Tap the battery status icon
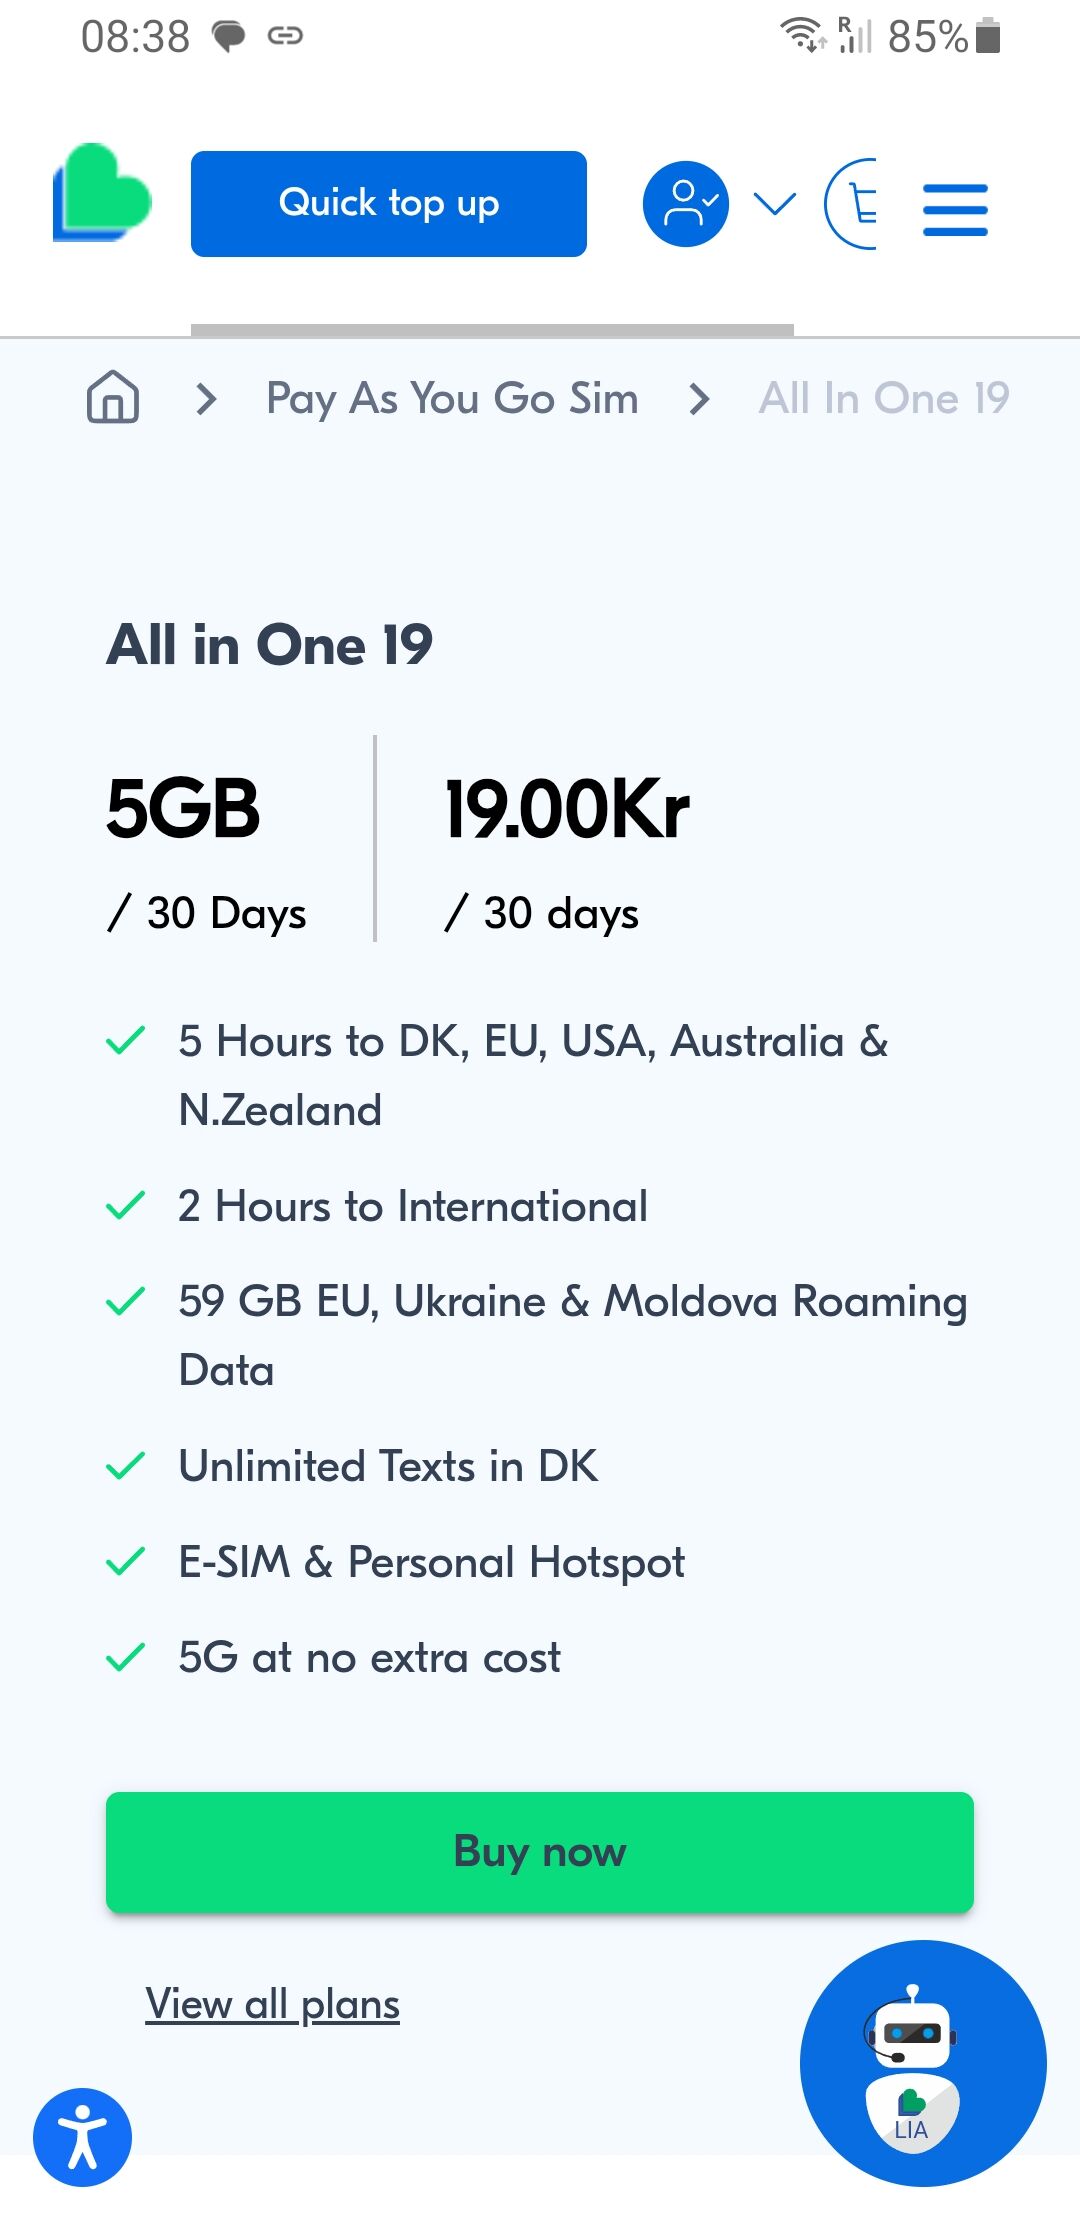Screen dimensions: 1080x2220 [988, 36]
